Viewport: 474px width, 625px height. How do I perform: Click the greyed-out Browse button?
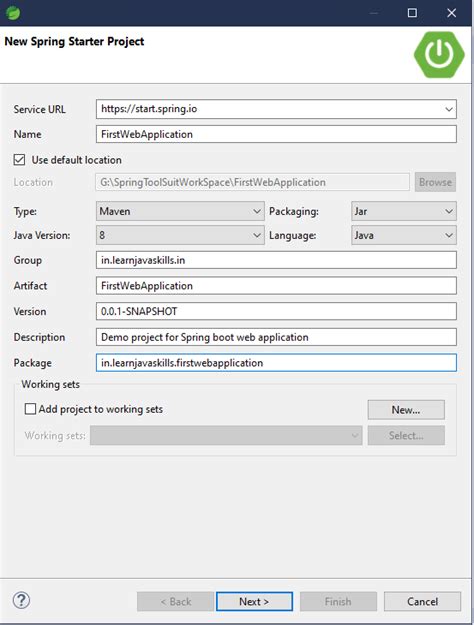click(435, 182)
